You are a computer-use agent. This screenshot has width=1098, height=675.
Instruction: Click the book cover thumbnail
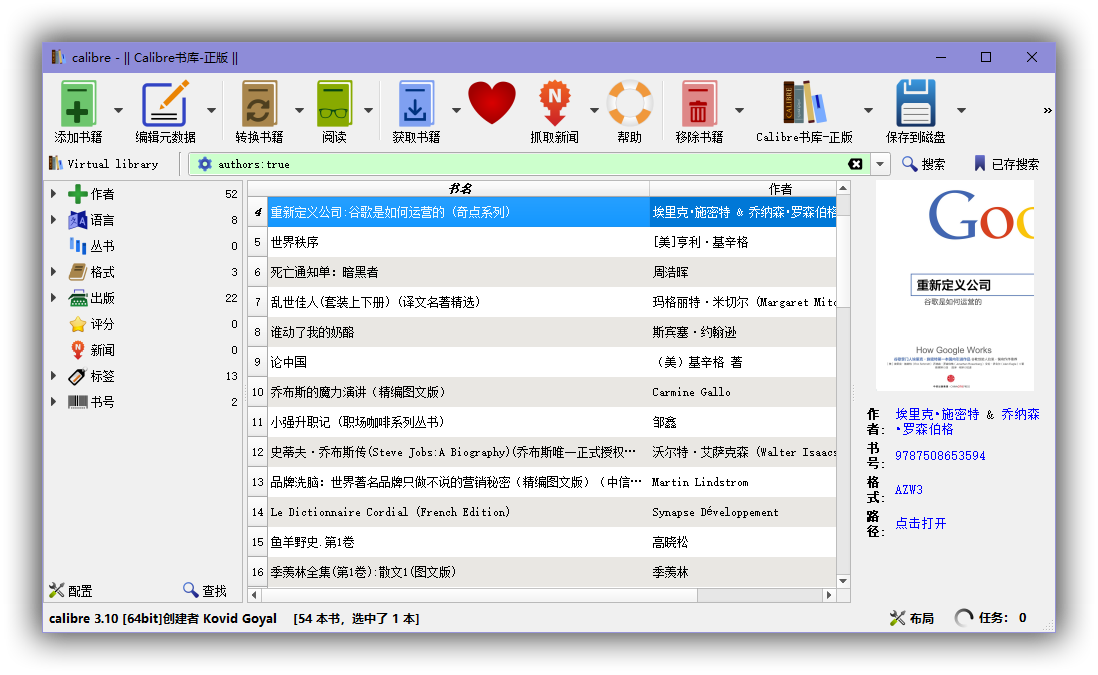pyautogui.click(x=954, y=286)
